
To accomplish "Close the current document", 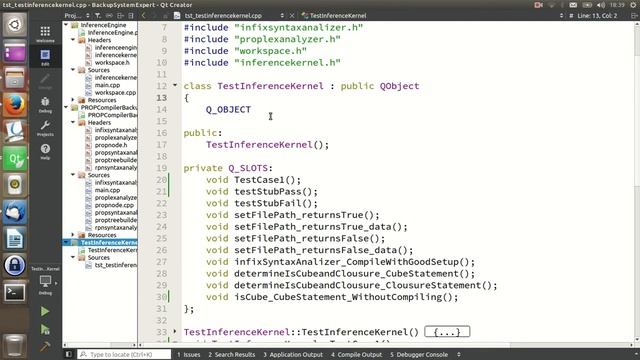I will (x=292, y=16).
